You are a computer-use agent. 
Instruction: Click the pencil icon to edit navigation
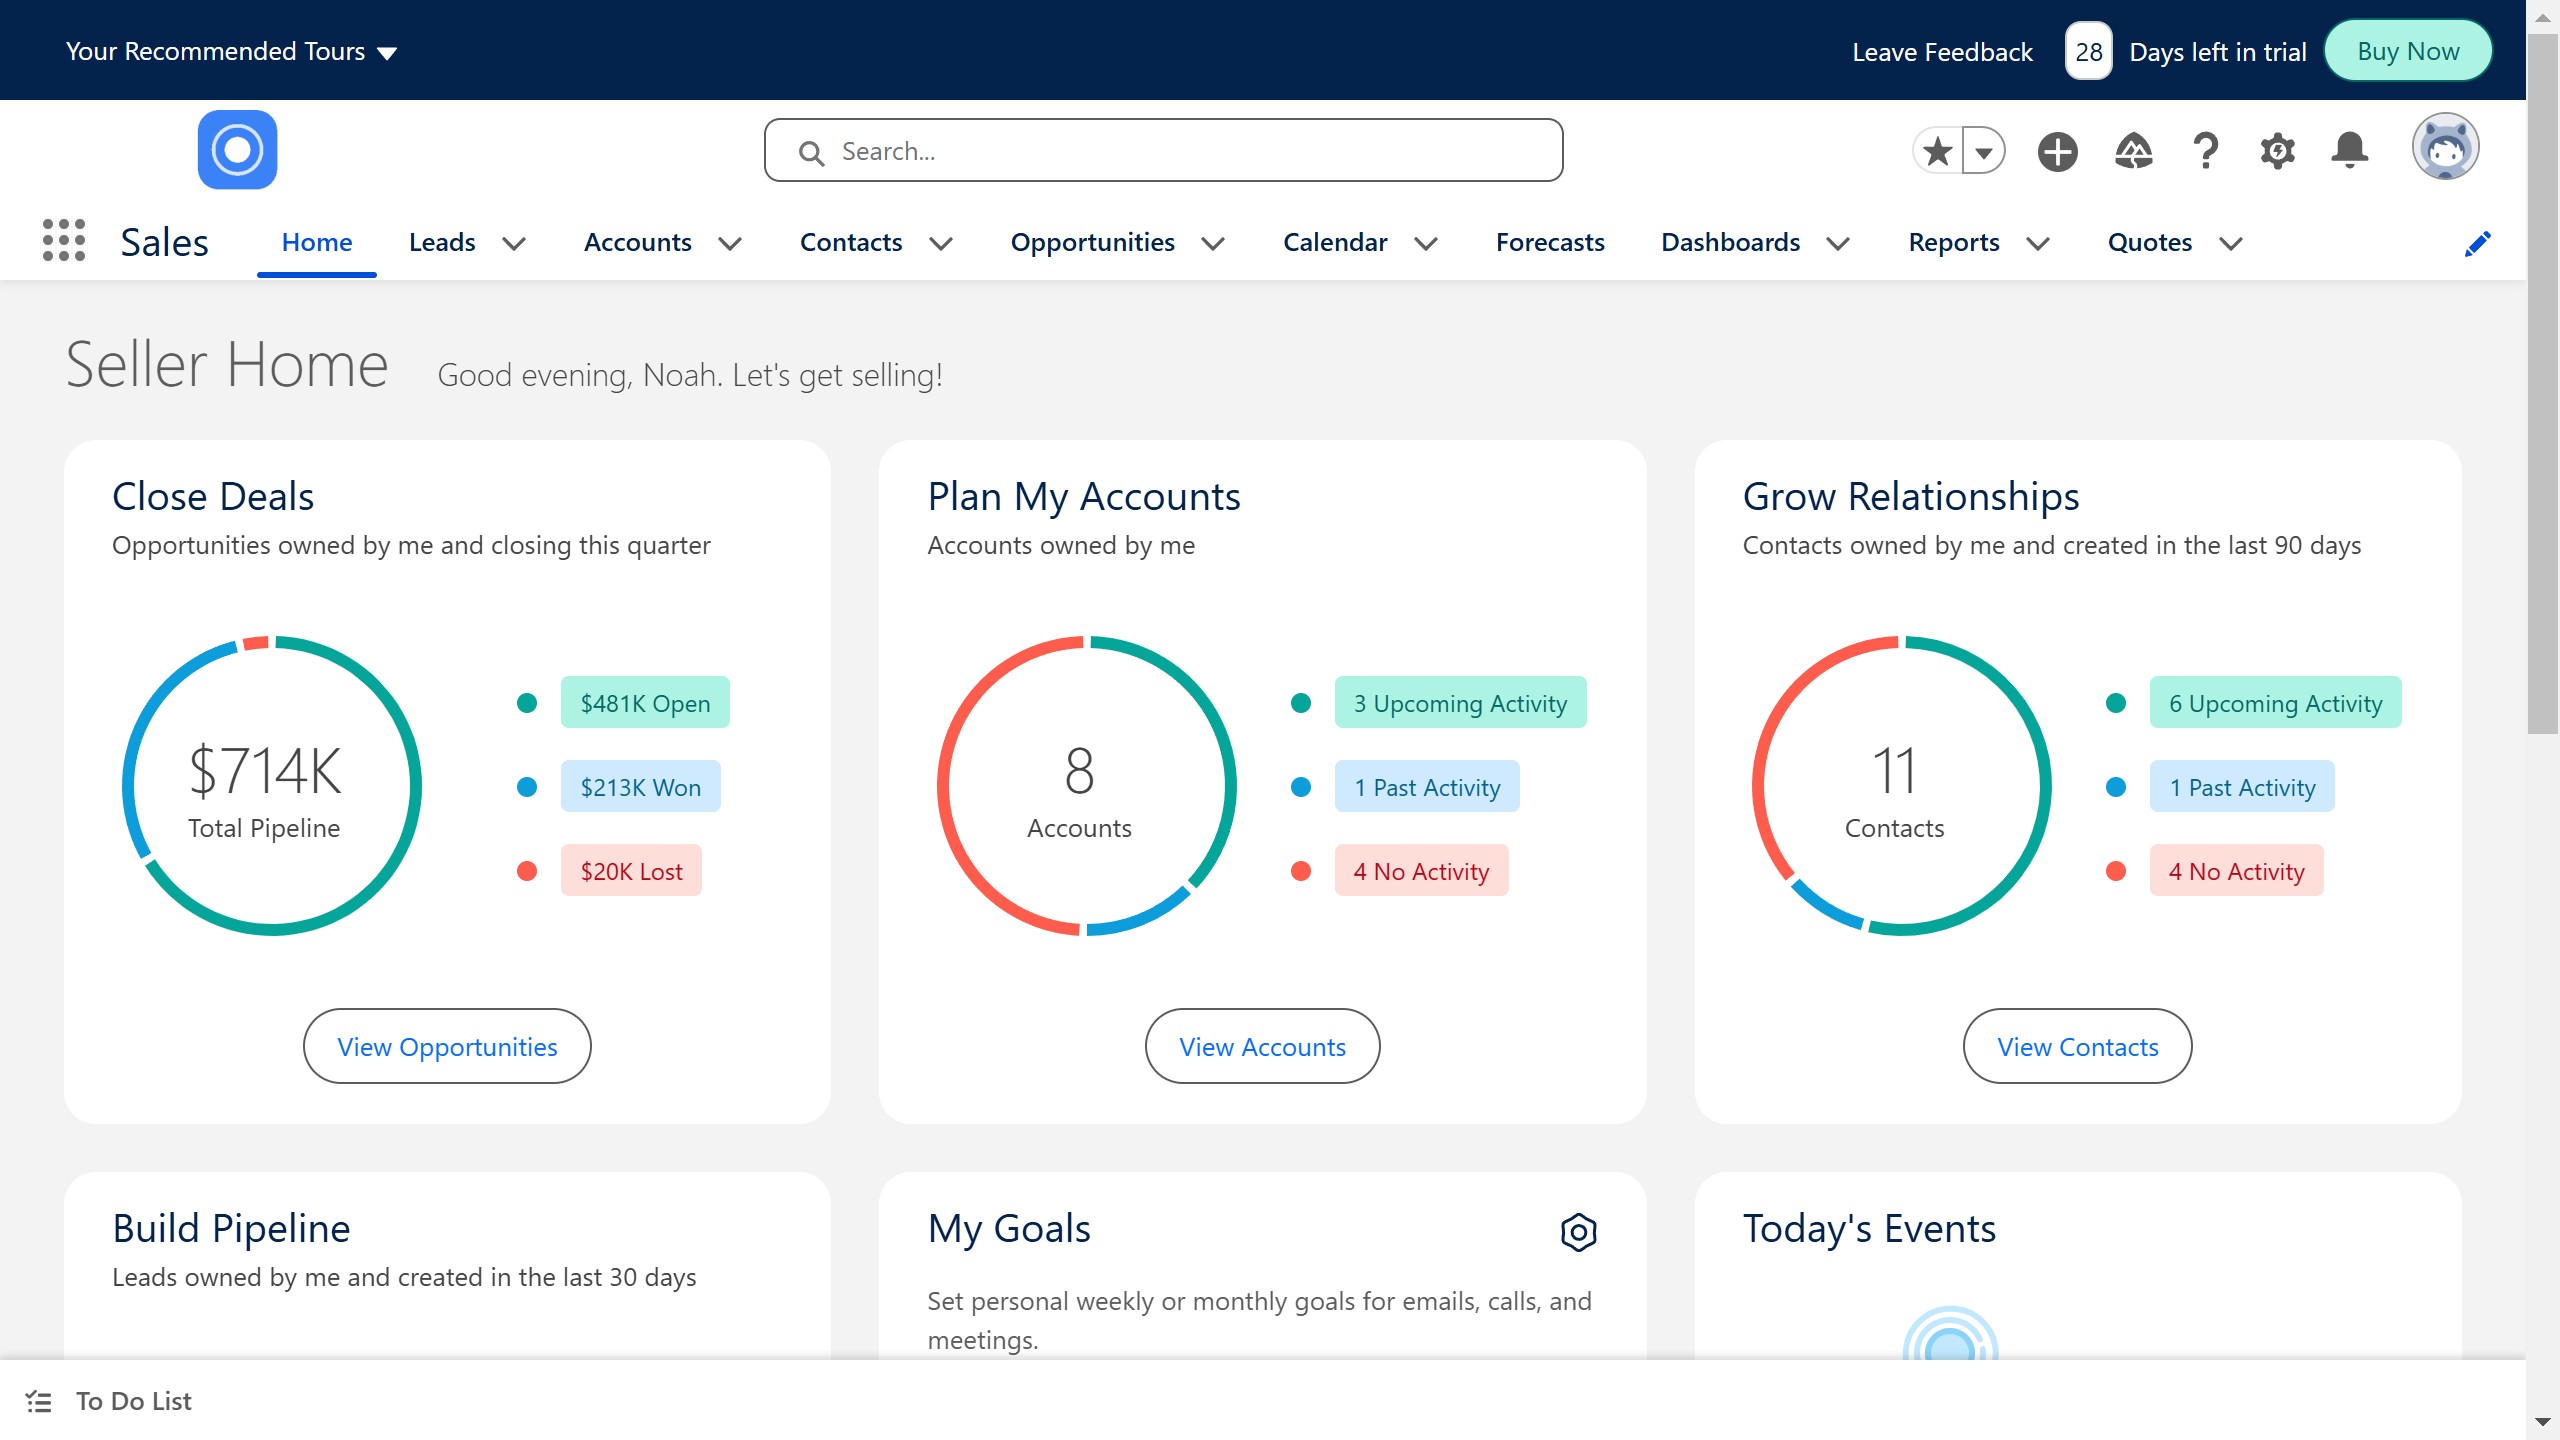[2477, 243]
